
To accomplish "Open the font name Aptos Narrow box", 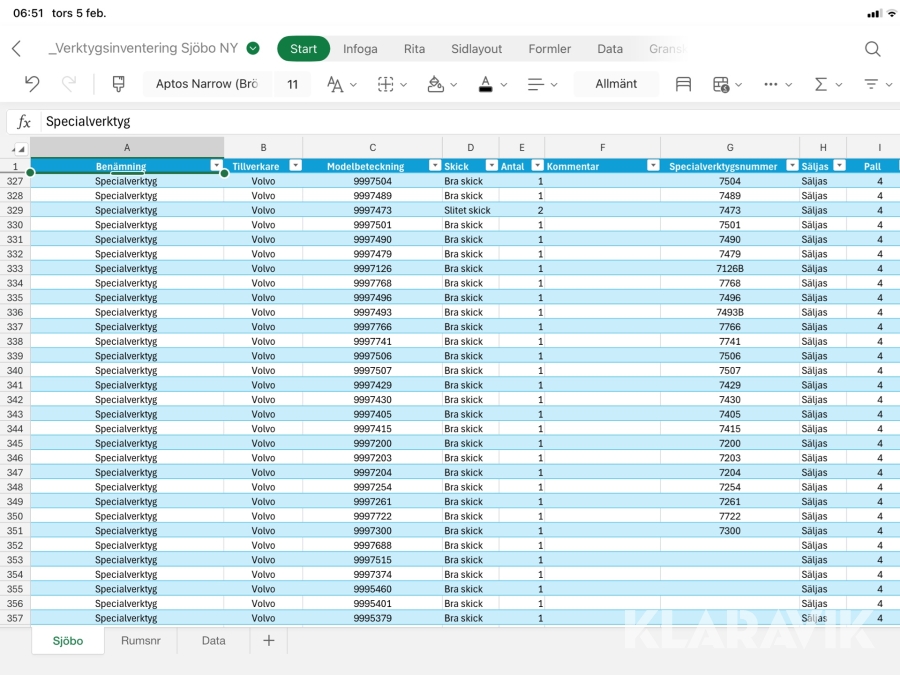I will [x=207, y=84].
